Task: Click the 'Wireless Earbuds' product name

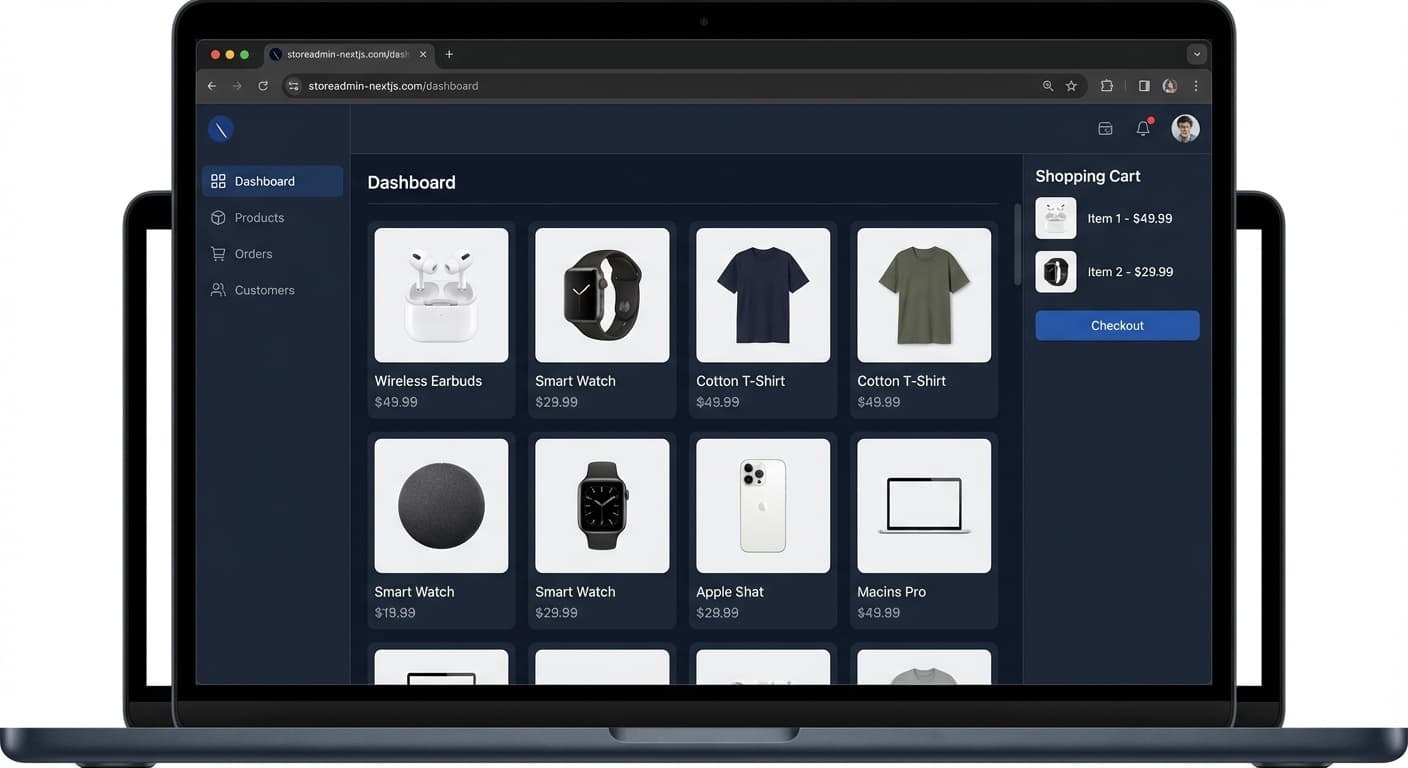Action: click(428, 381)
